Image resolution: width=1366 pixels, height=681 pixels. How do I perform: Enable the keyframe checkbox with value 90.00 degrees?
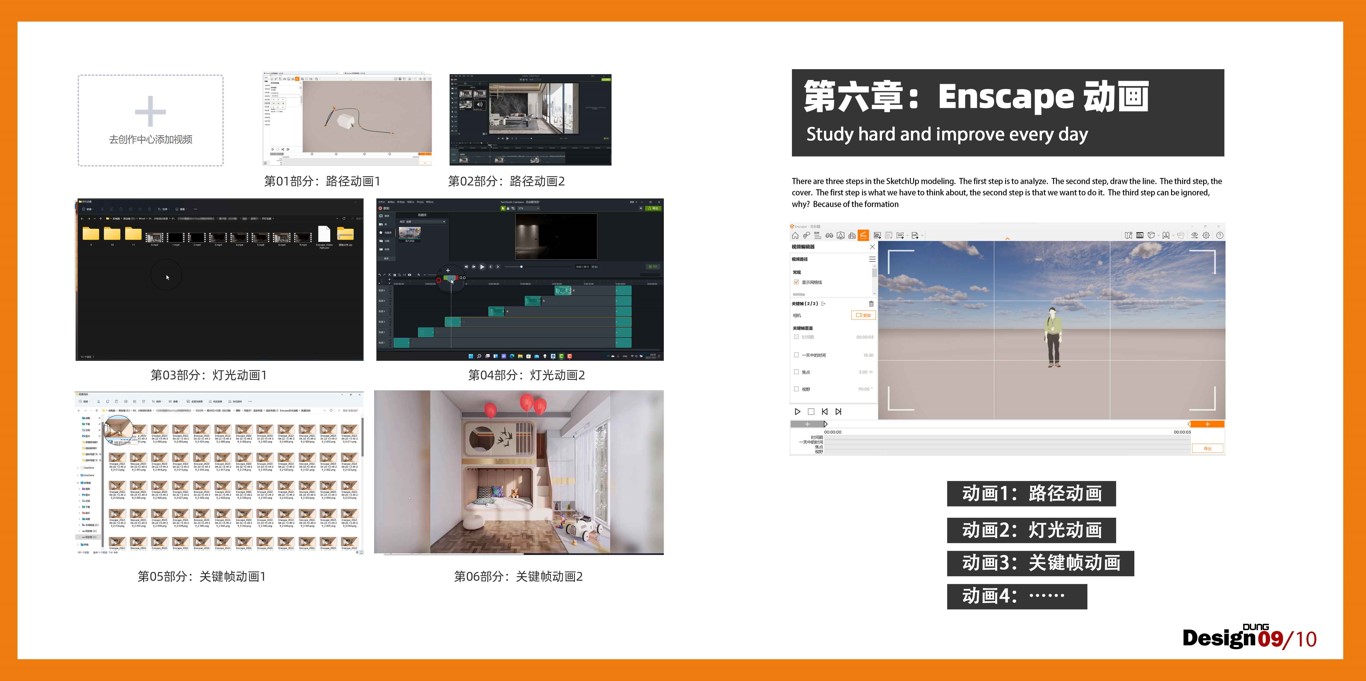pos(797,389)
